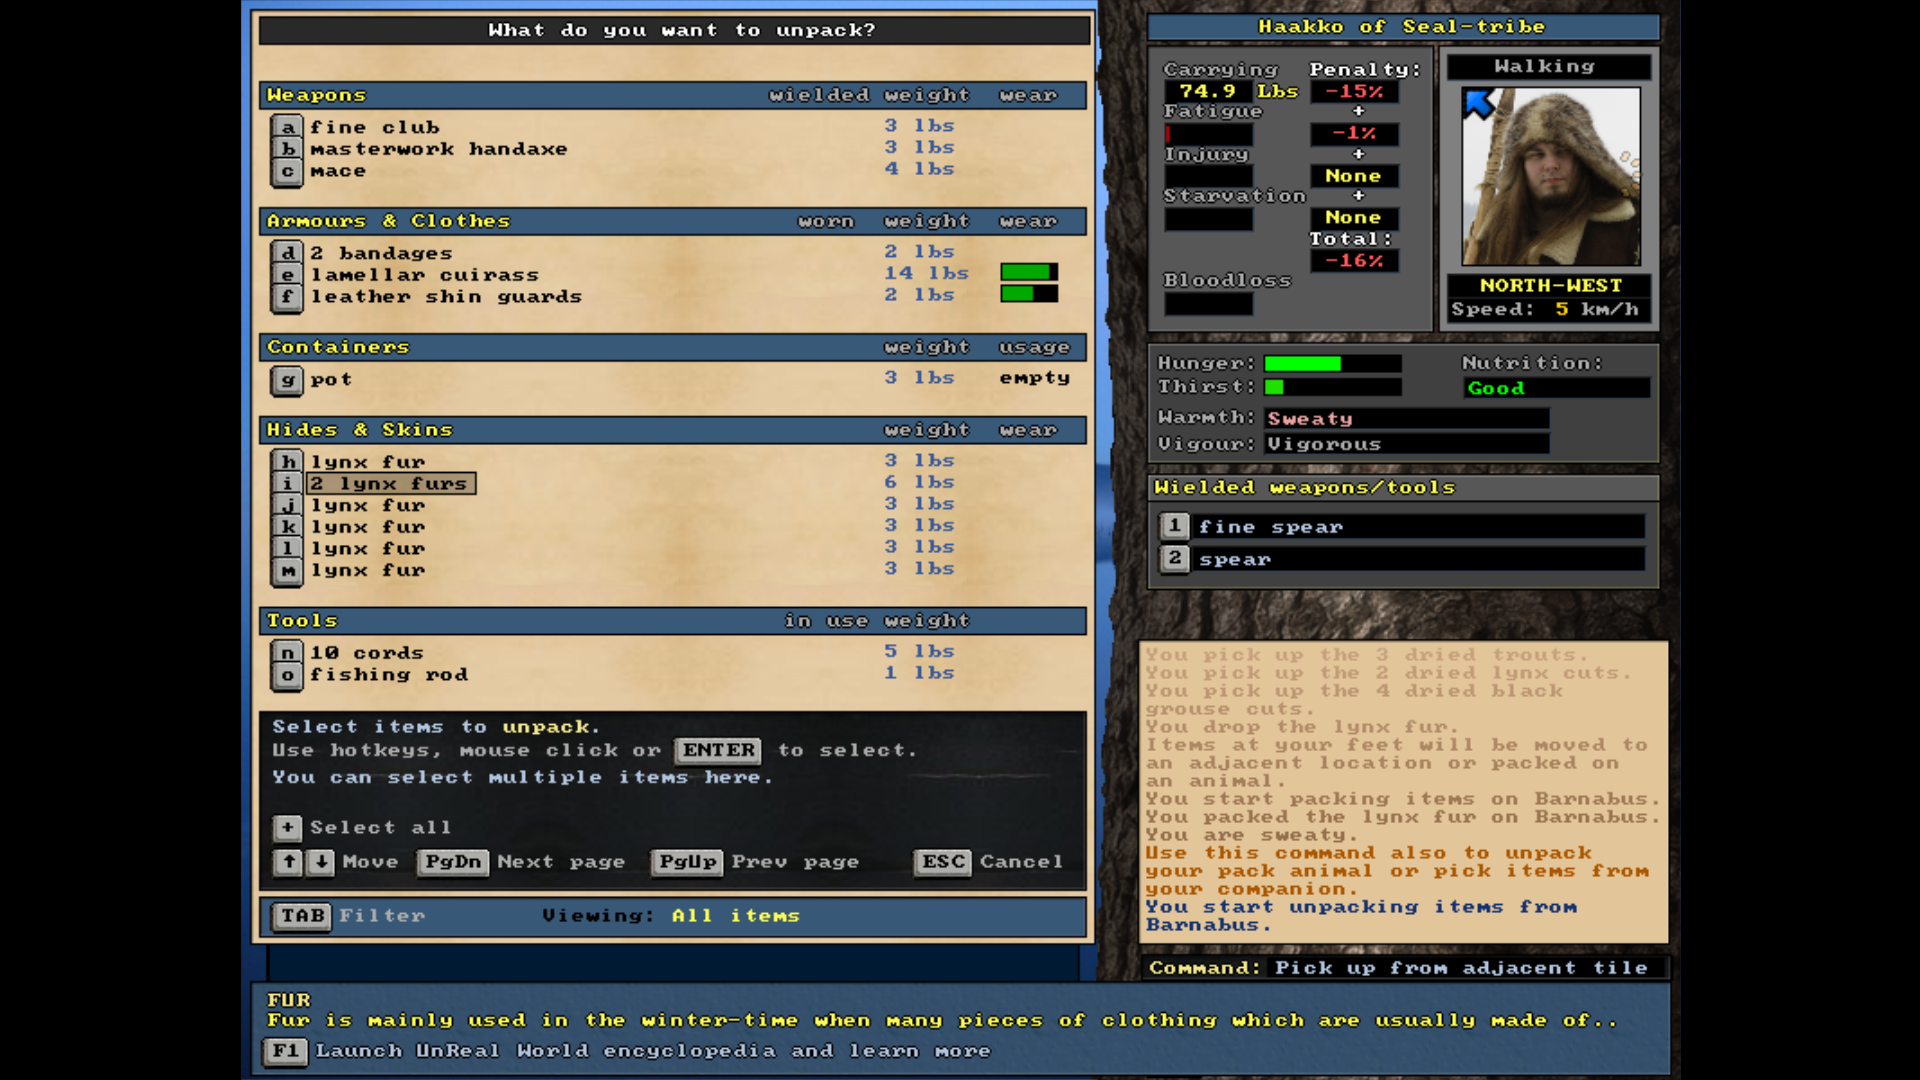The width and height of the screenshot is (1920, 1080).
Task: Click the 'g' hotkey next to pot
Action: [287, 380]
